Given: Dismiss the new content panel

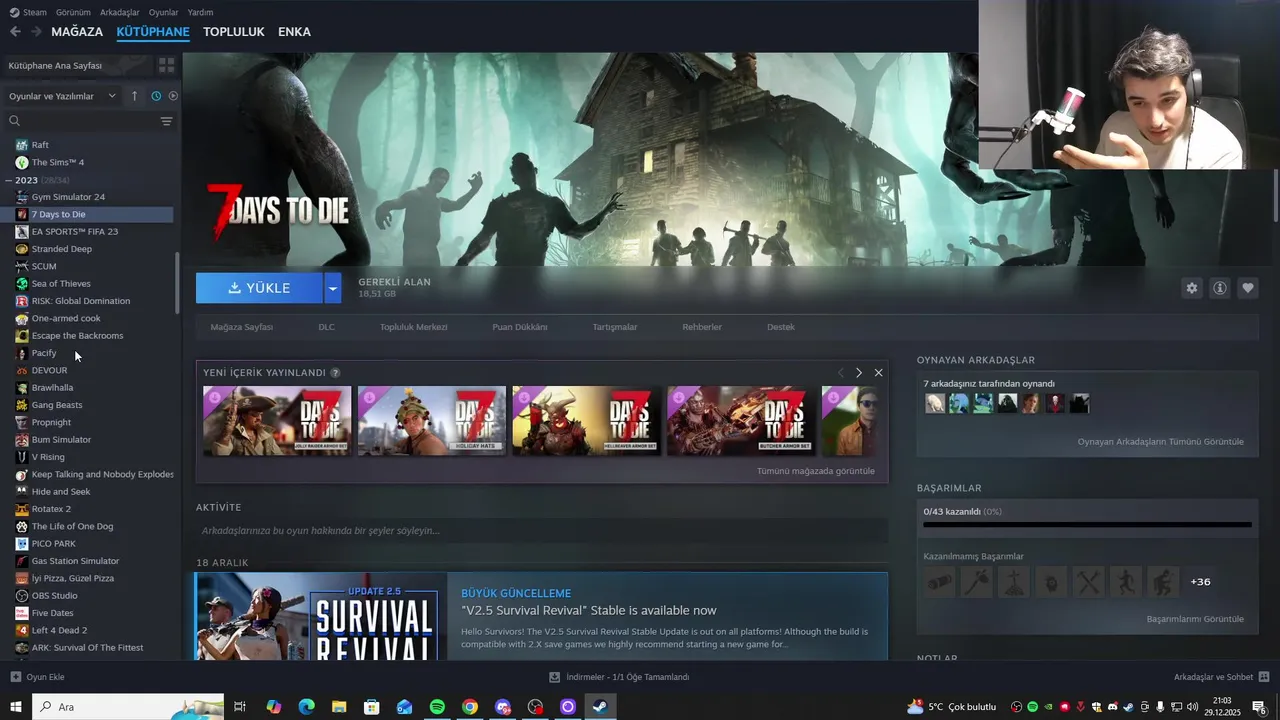Looking at the screenshot, I should [x=878, y=373].
